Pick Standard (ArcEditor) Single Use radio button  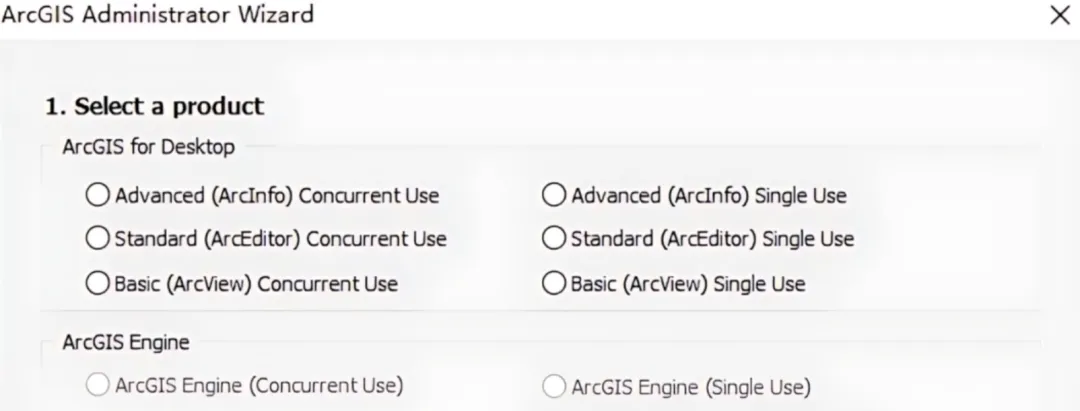click(x=554, y=239)
